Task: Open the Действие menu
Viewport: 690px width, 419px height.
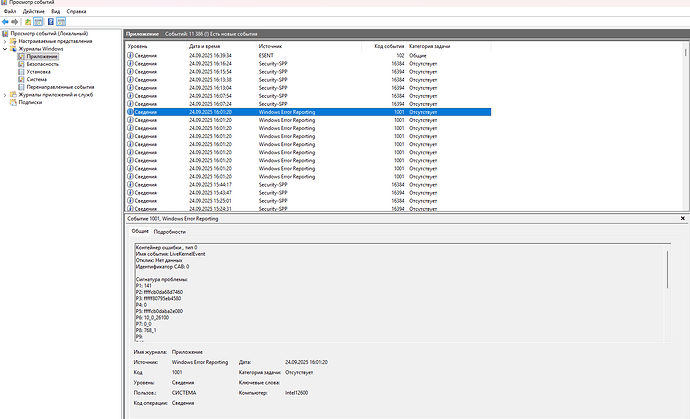Action: pos(34,11)
